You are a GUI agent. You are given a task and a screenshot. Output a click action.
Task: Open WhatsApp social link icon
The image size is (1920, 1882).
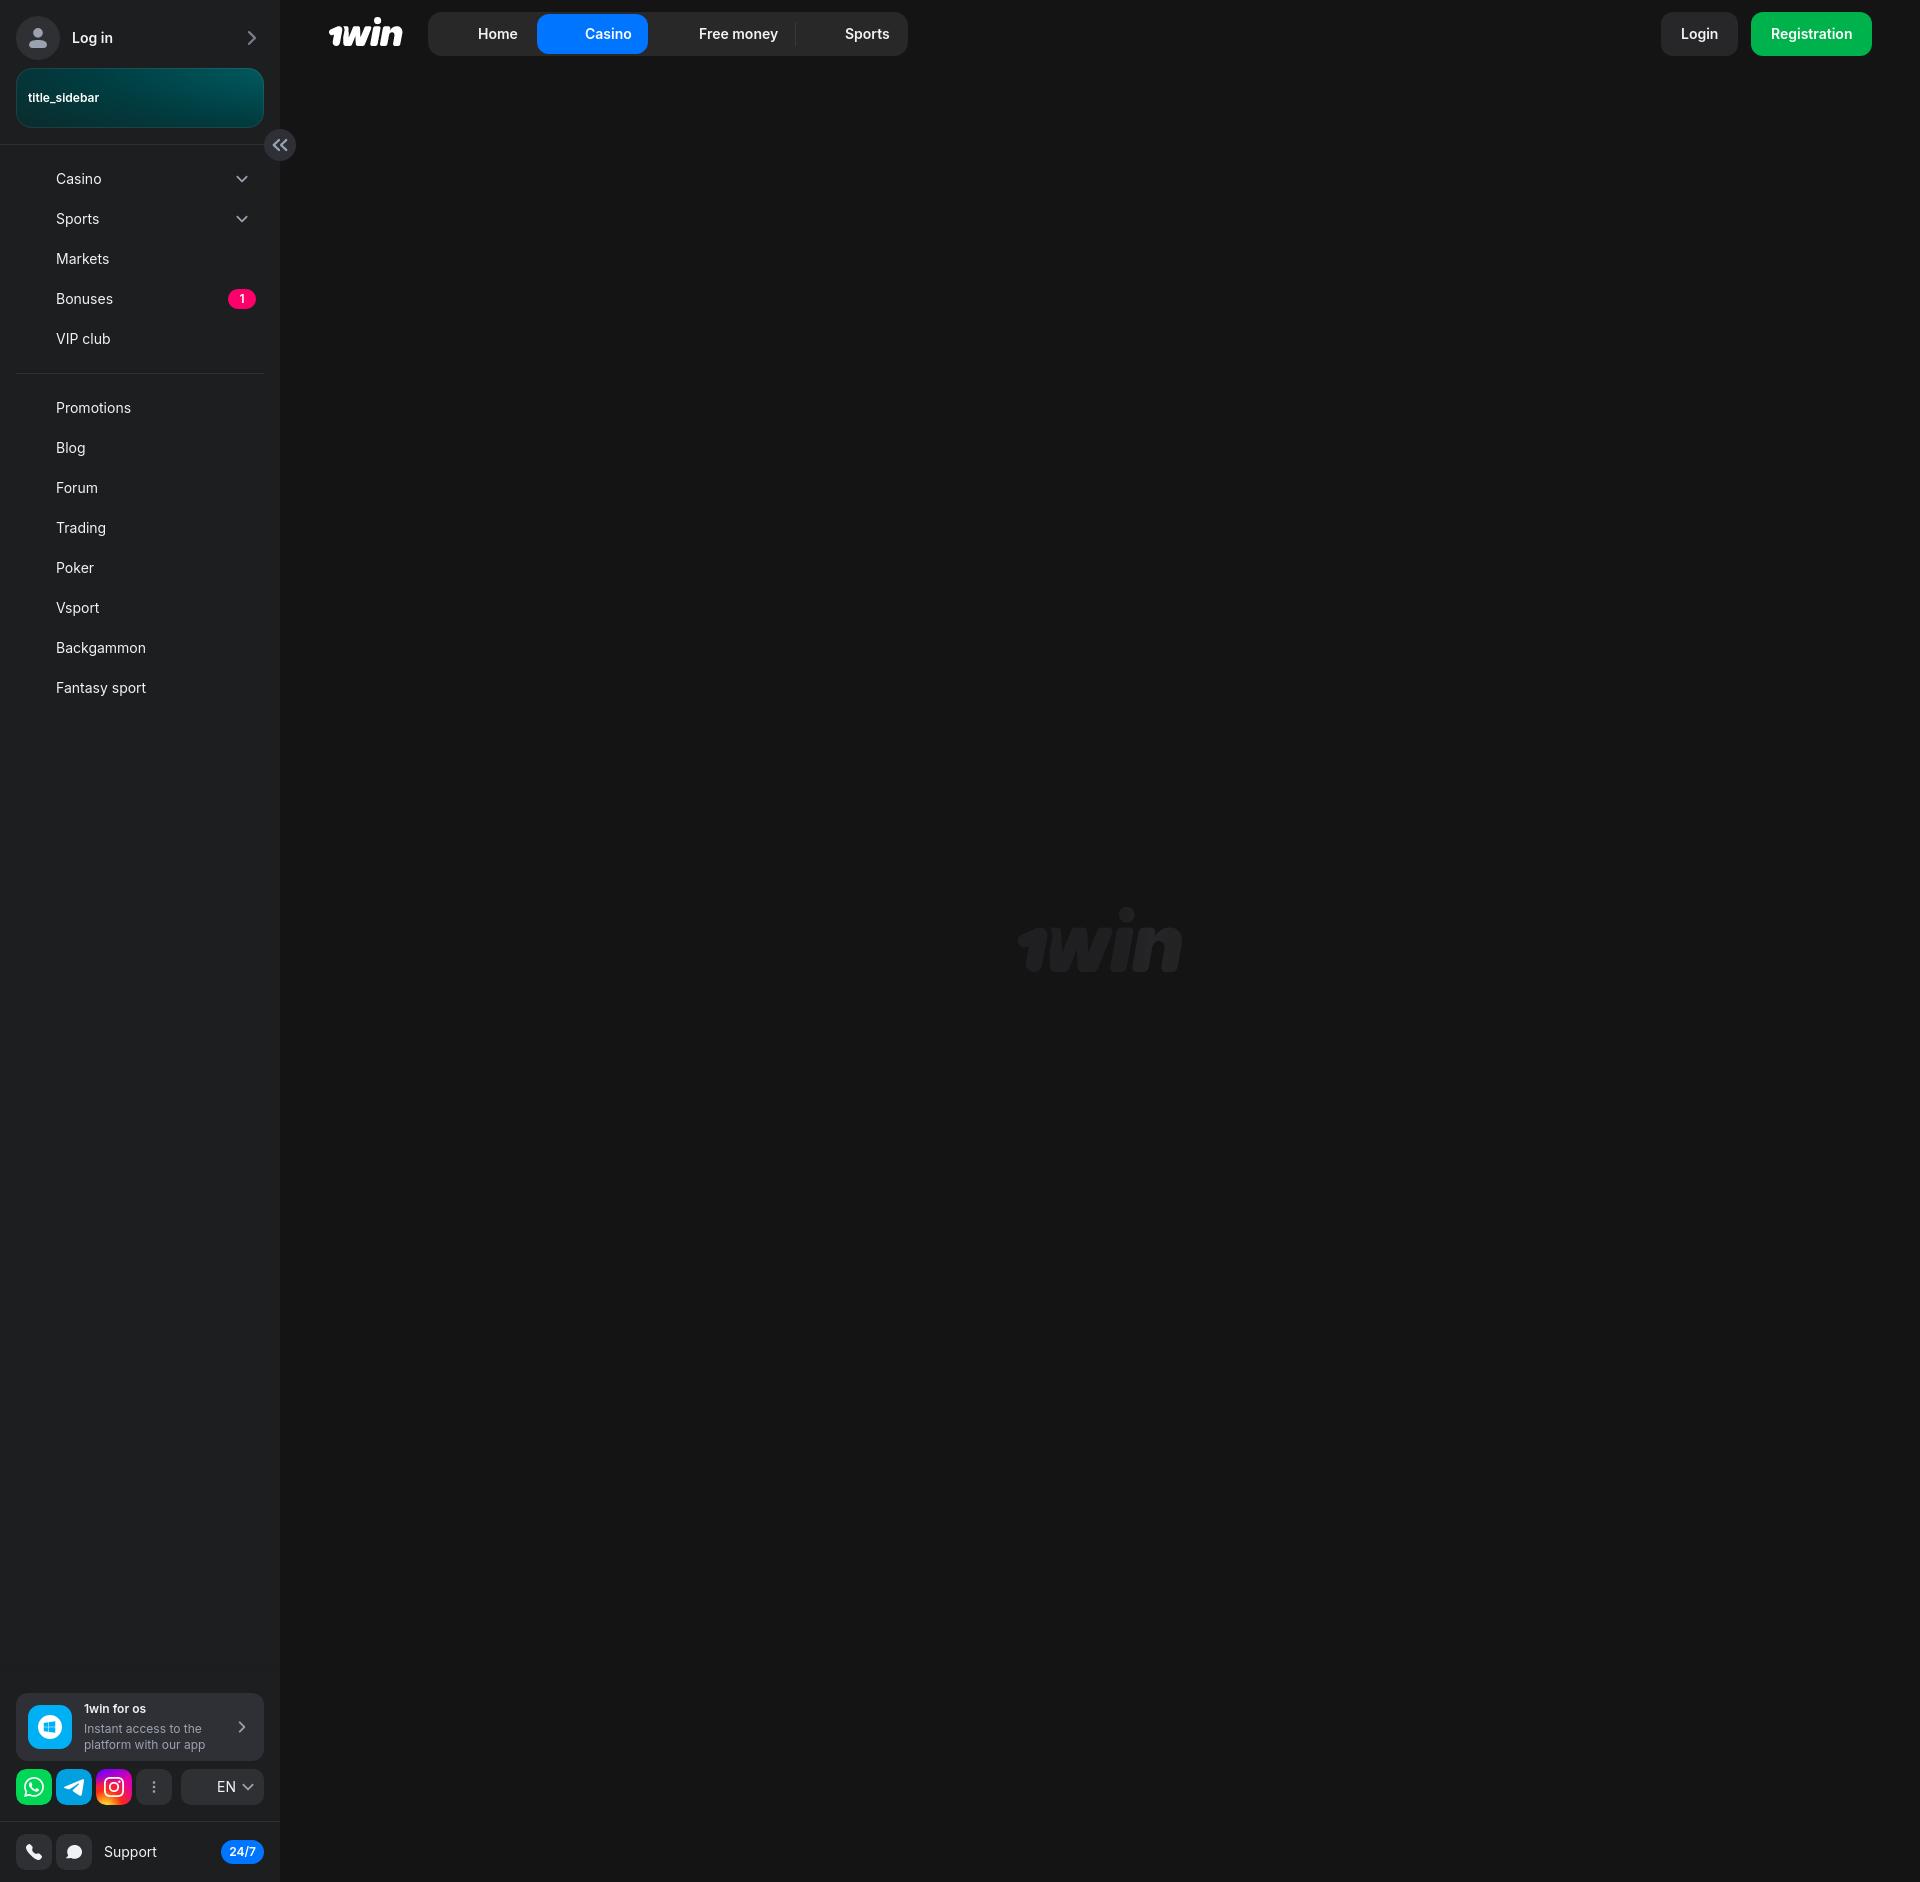point(34,1787)
